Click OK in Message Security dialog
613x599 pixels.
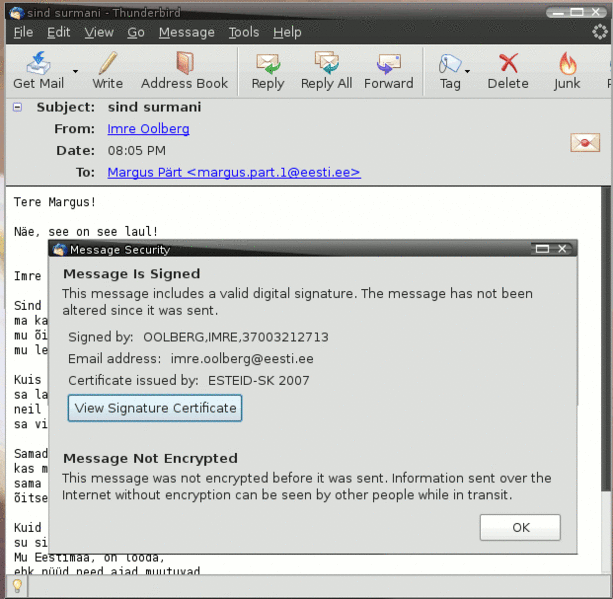pyautogui.click(x=520, y=527)
